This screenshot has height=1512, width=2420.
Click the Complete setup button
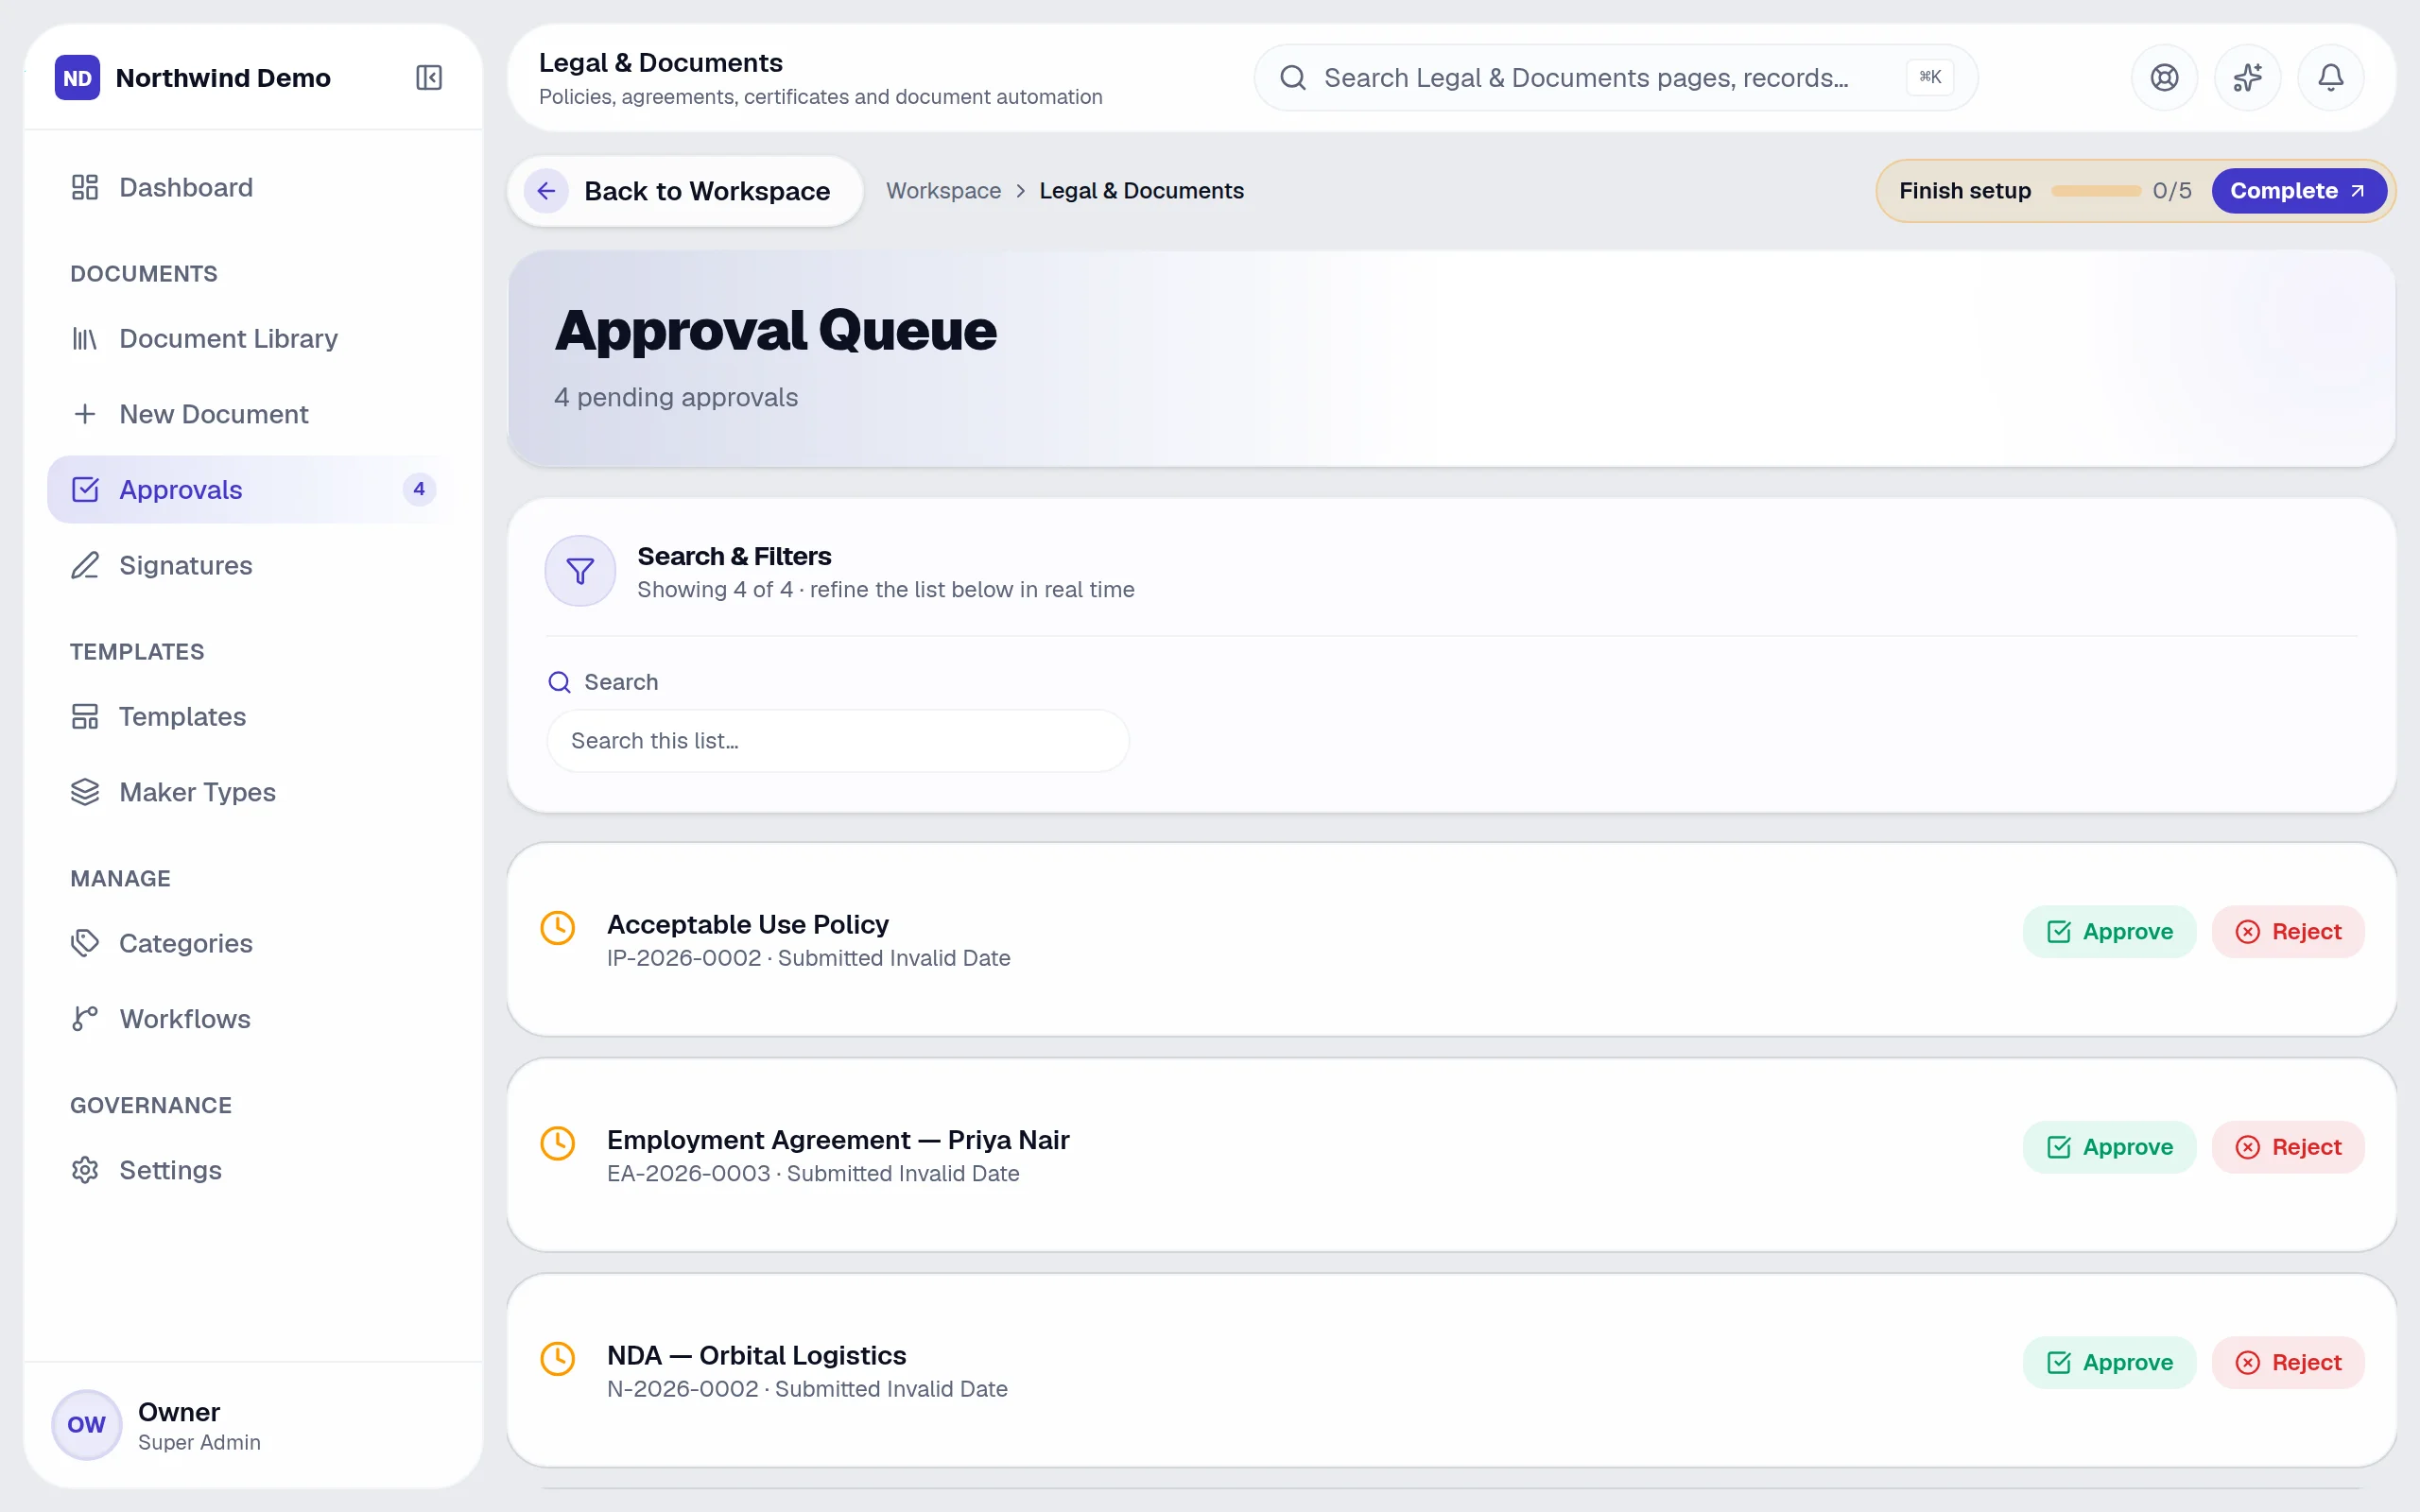(x=2298, y=190)
